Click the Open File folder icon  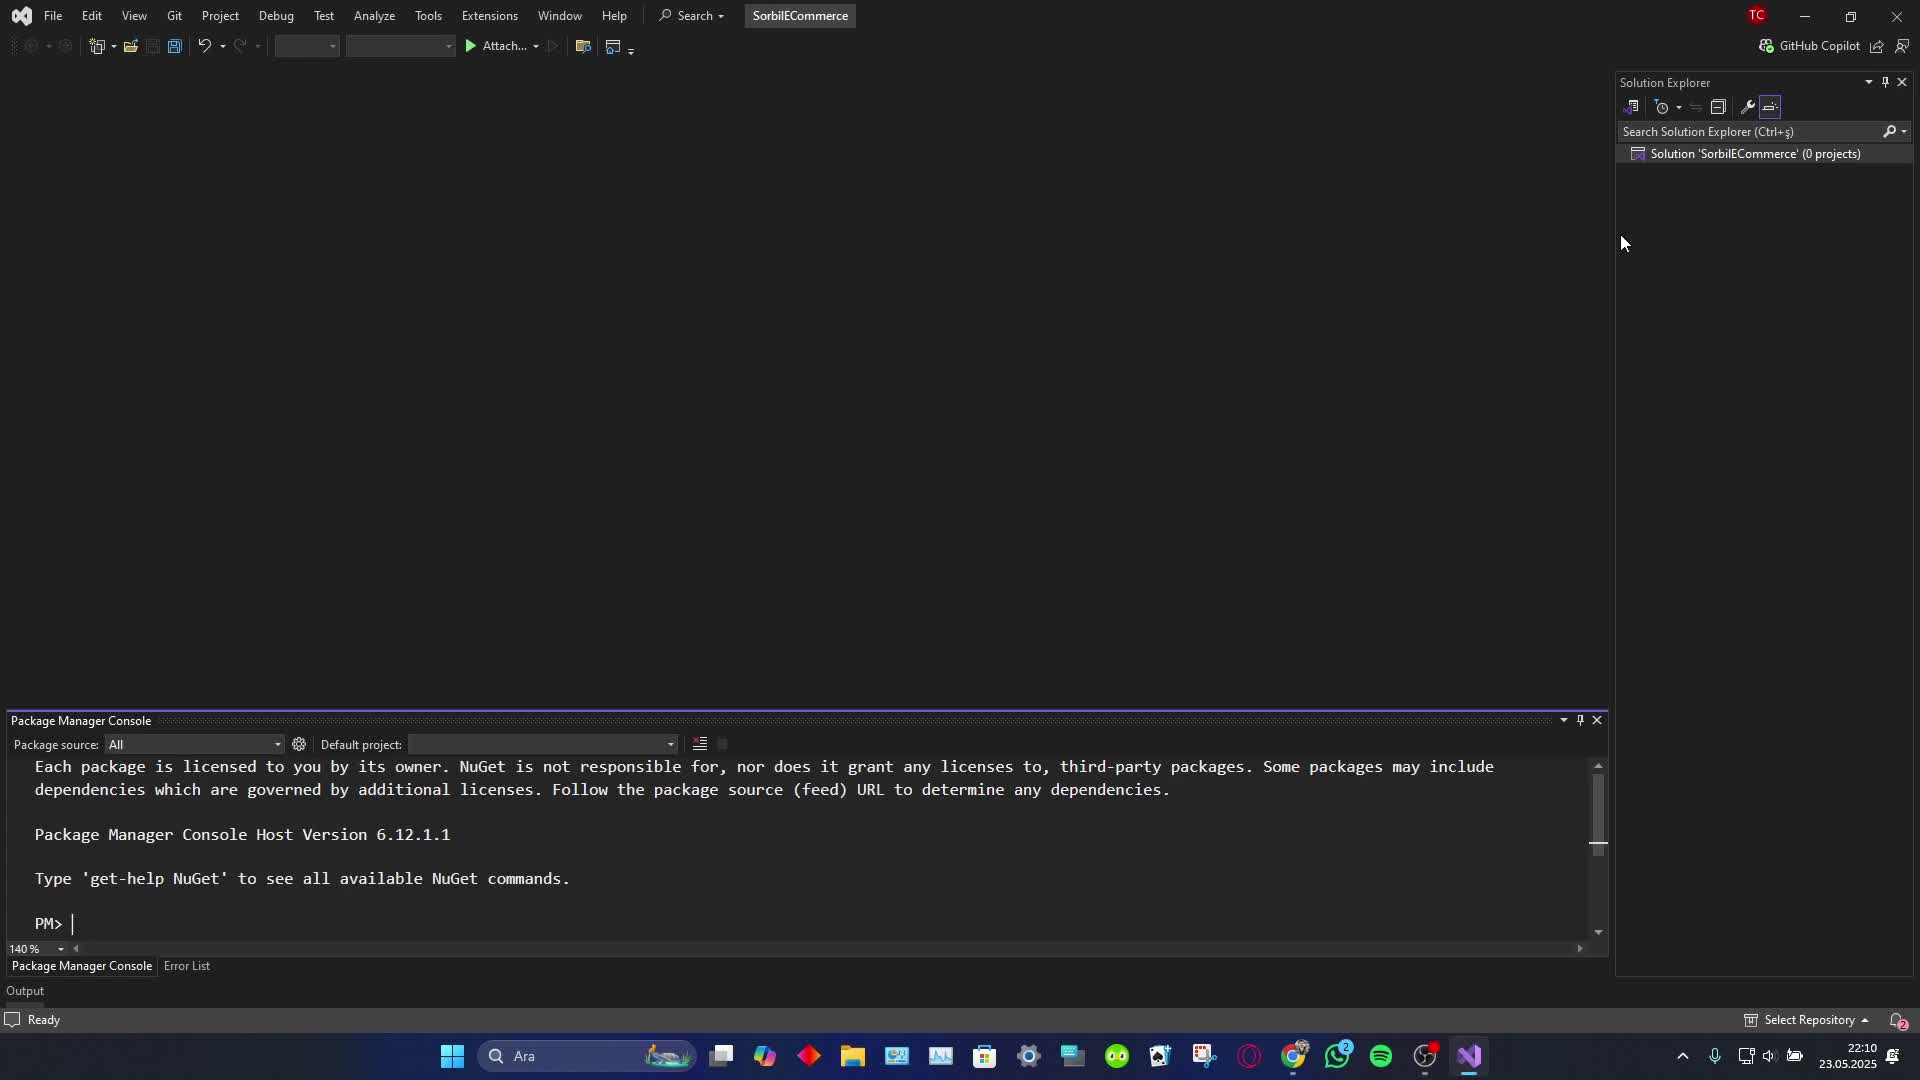131,46
